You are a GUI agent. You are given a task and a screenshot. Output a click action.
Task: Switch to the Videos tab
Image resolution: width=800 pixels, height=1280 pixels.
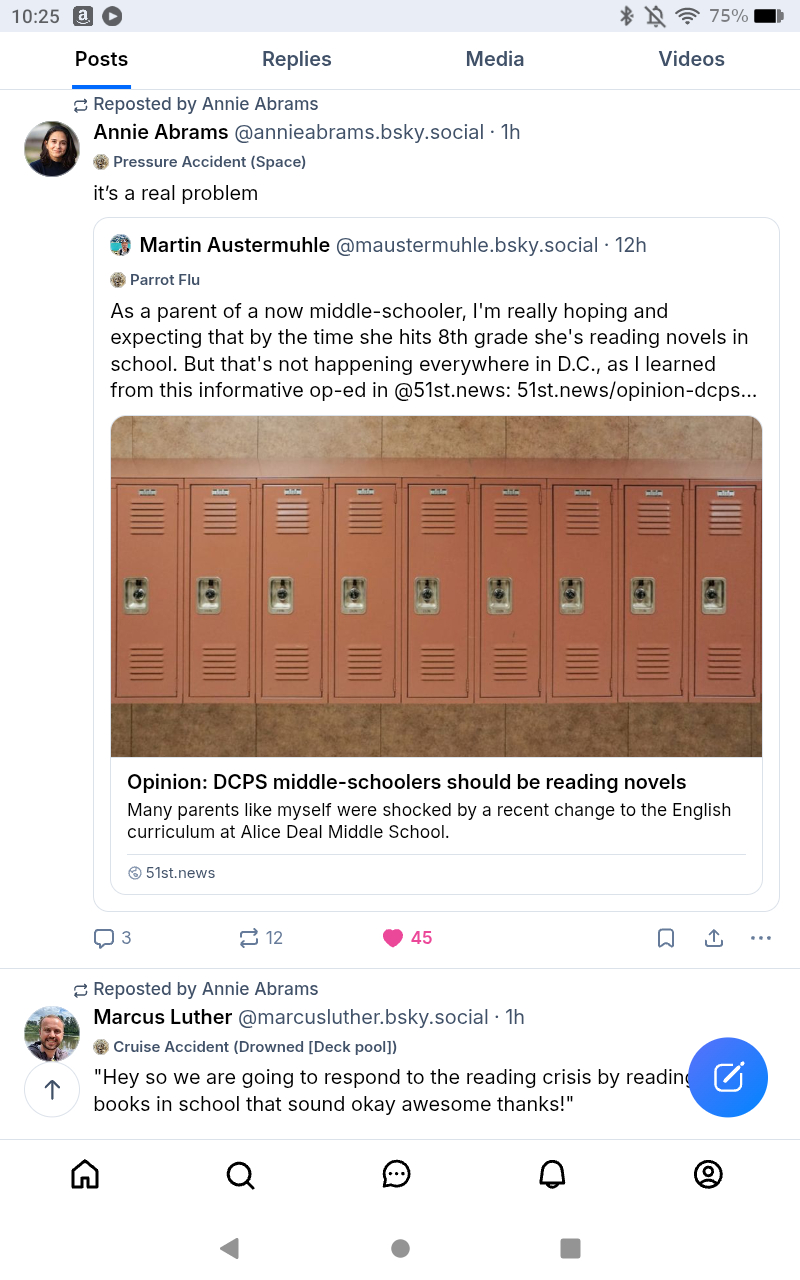[x=691, y=59]
